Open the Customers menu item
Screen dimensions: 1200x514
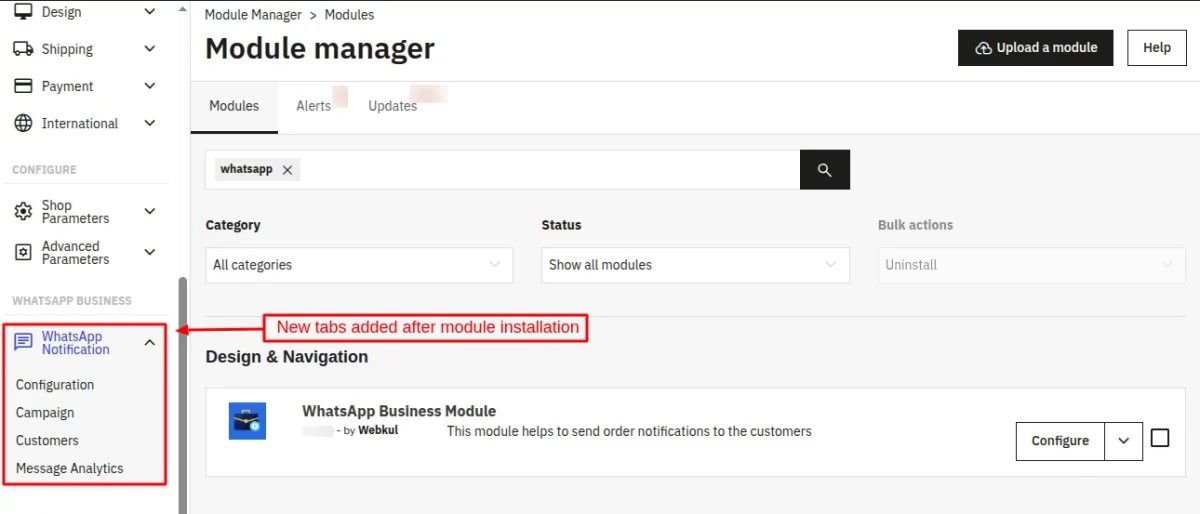(x=47, y=441)
